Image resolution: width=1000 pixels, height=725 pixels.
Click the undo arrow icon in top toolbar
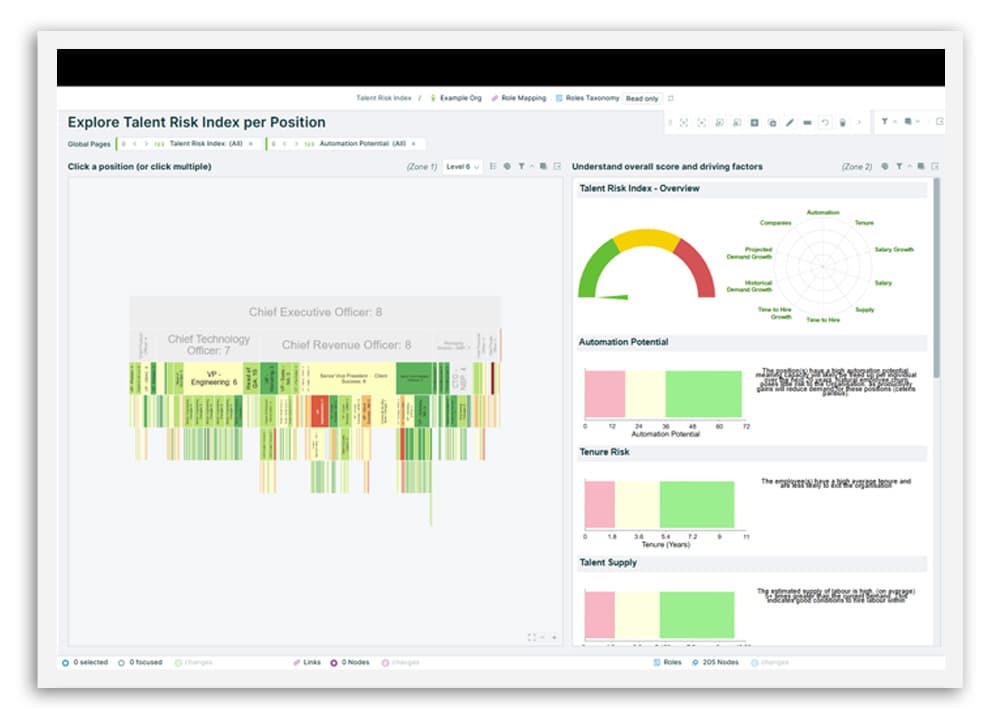point(825,123)
